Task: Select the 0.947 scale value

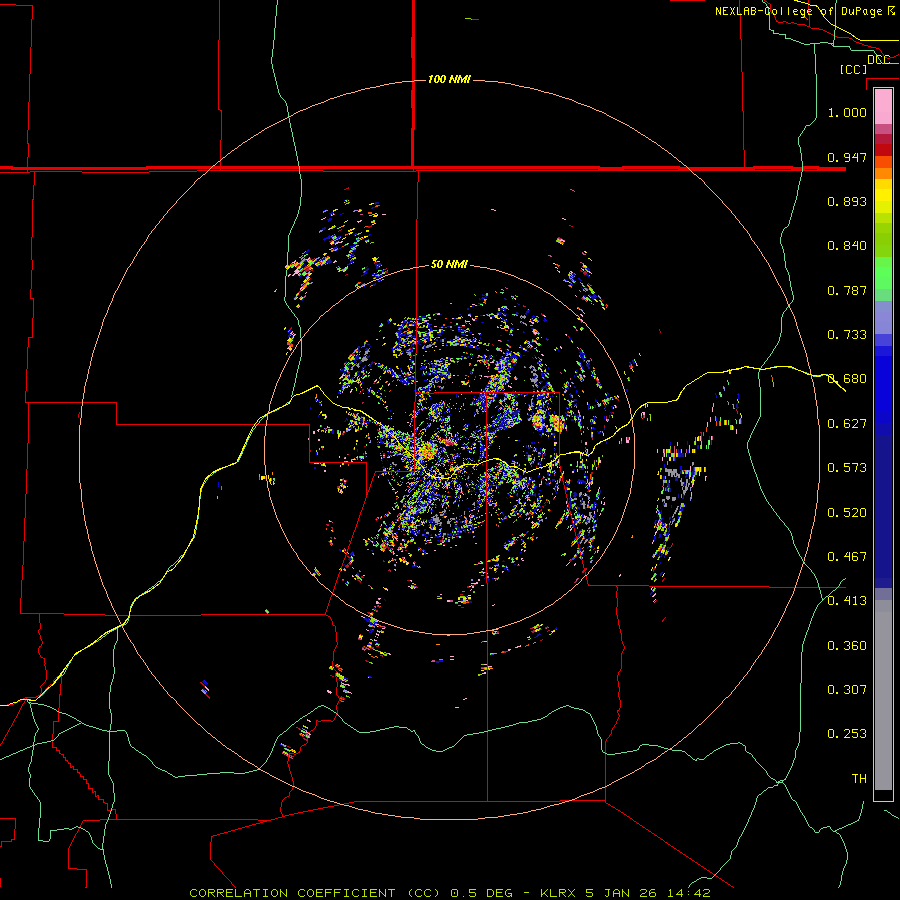Action: pyautogui.click(x=847, y=157)
